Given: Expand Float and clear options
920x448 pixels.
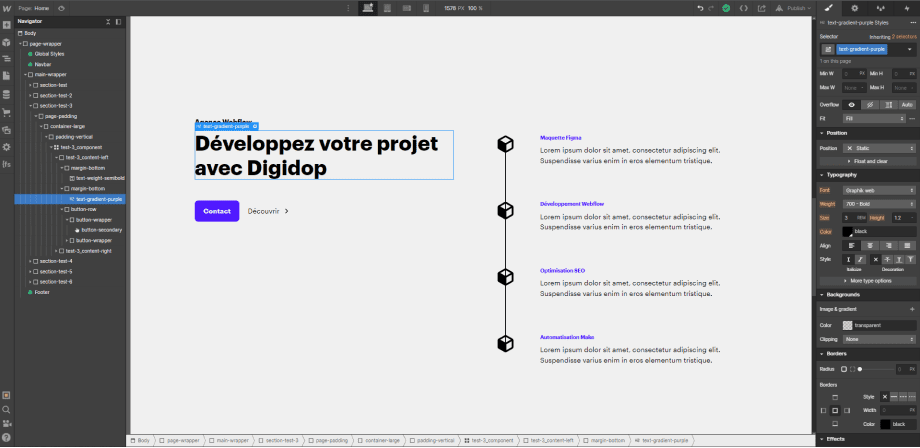Looking at the screenshot, I should tap(867, 161).
